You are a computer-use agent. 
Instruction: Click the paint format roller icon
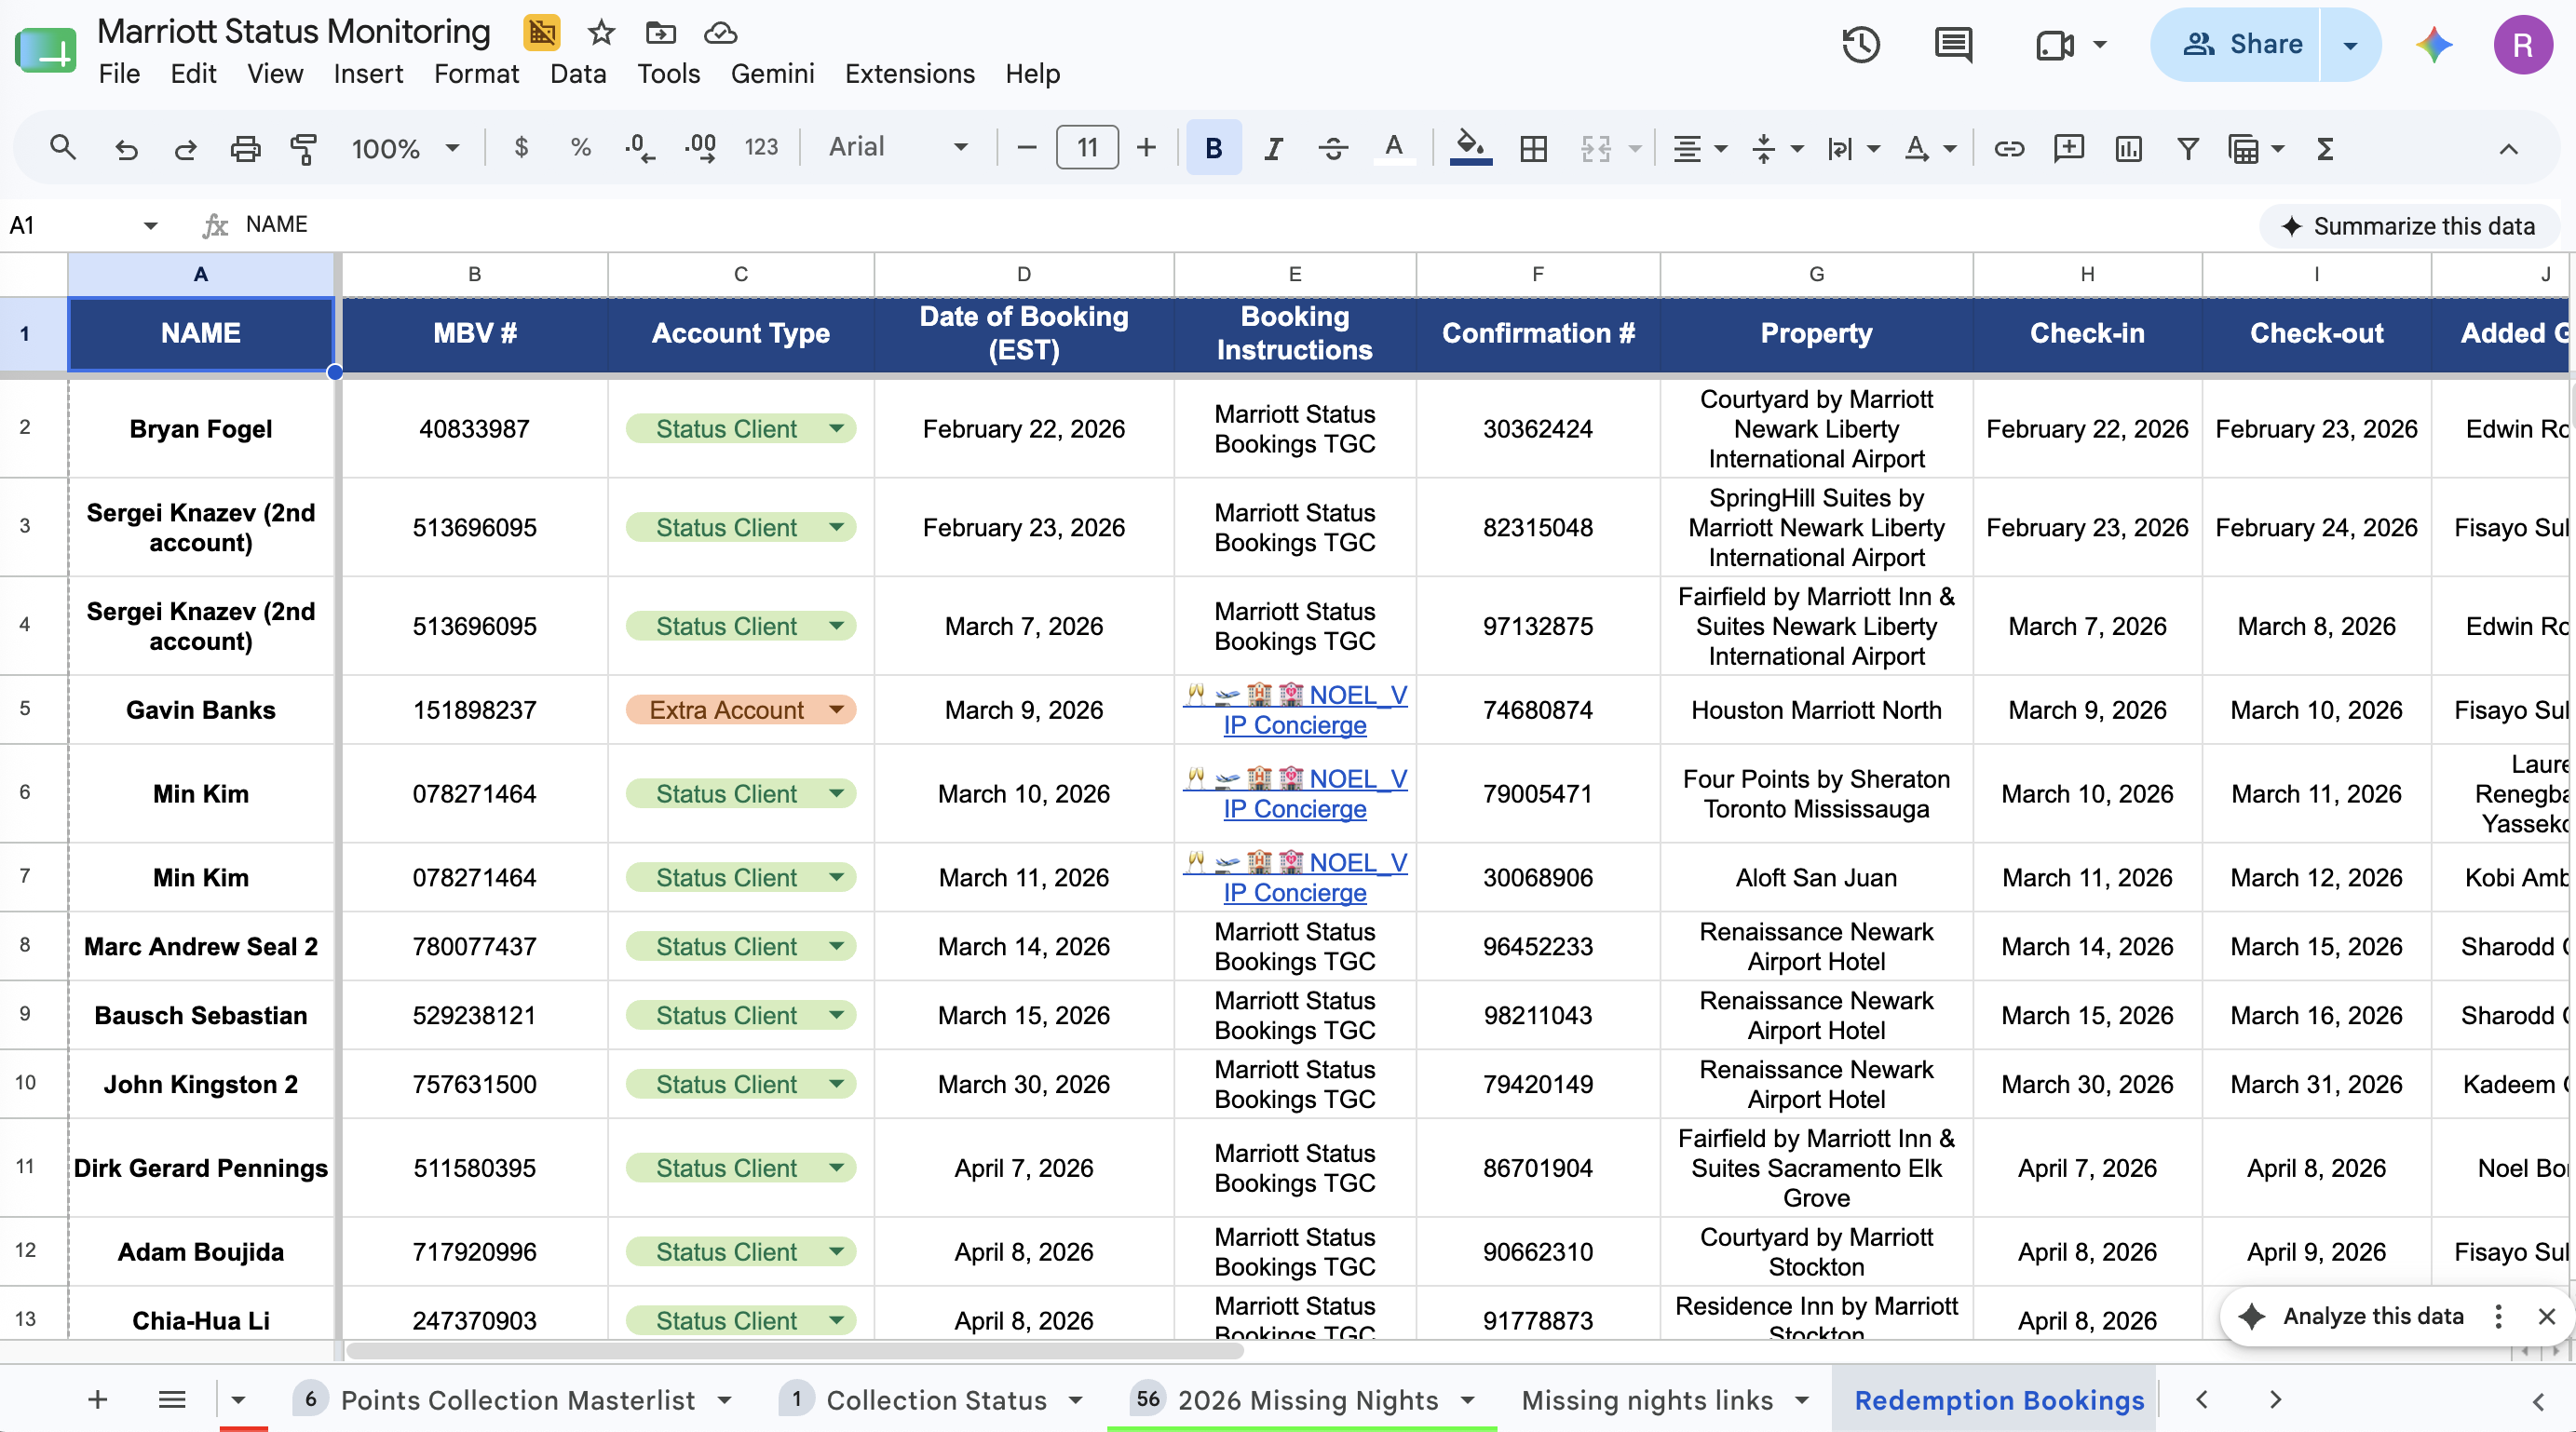pyautogui.click(x=303, y=148)
